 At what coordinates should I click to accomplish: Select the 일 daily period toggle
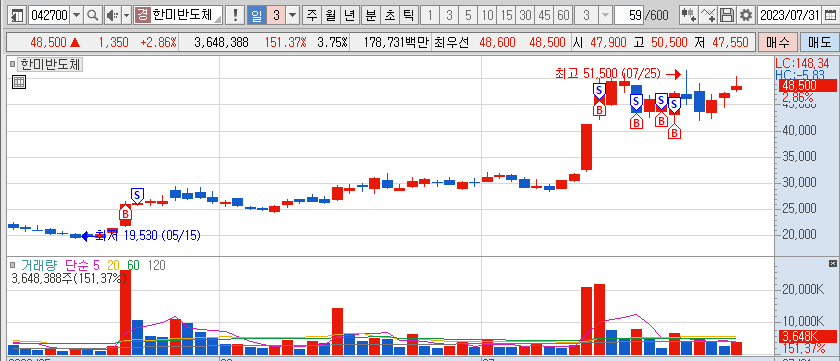point(257,16)
